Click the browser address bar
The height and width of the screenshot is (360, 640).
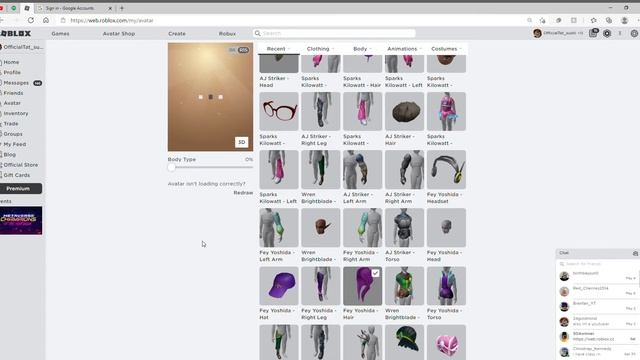click(294, 20)
